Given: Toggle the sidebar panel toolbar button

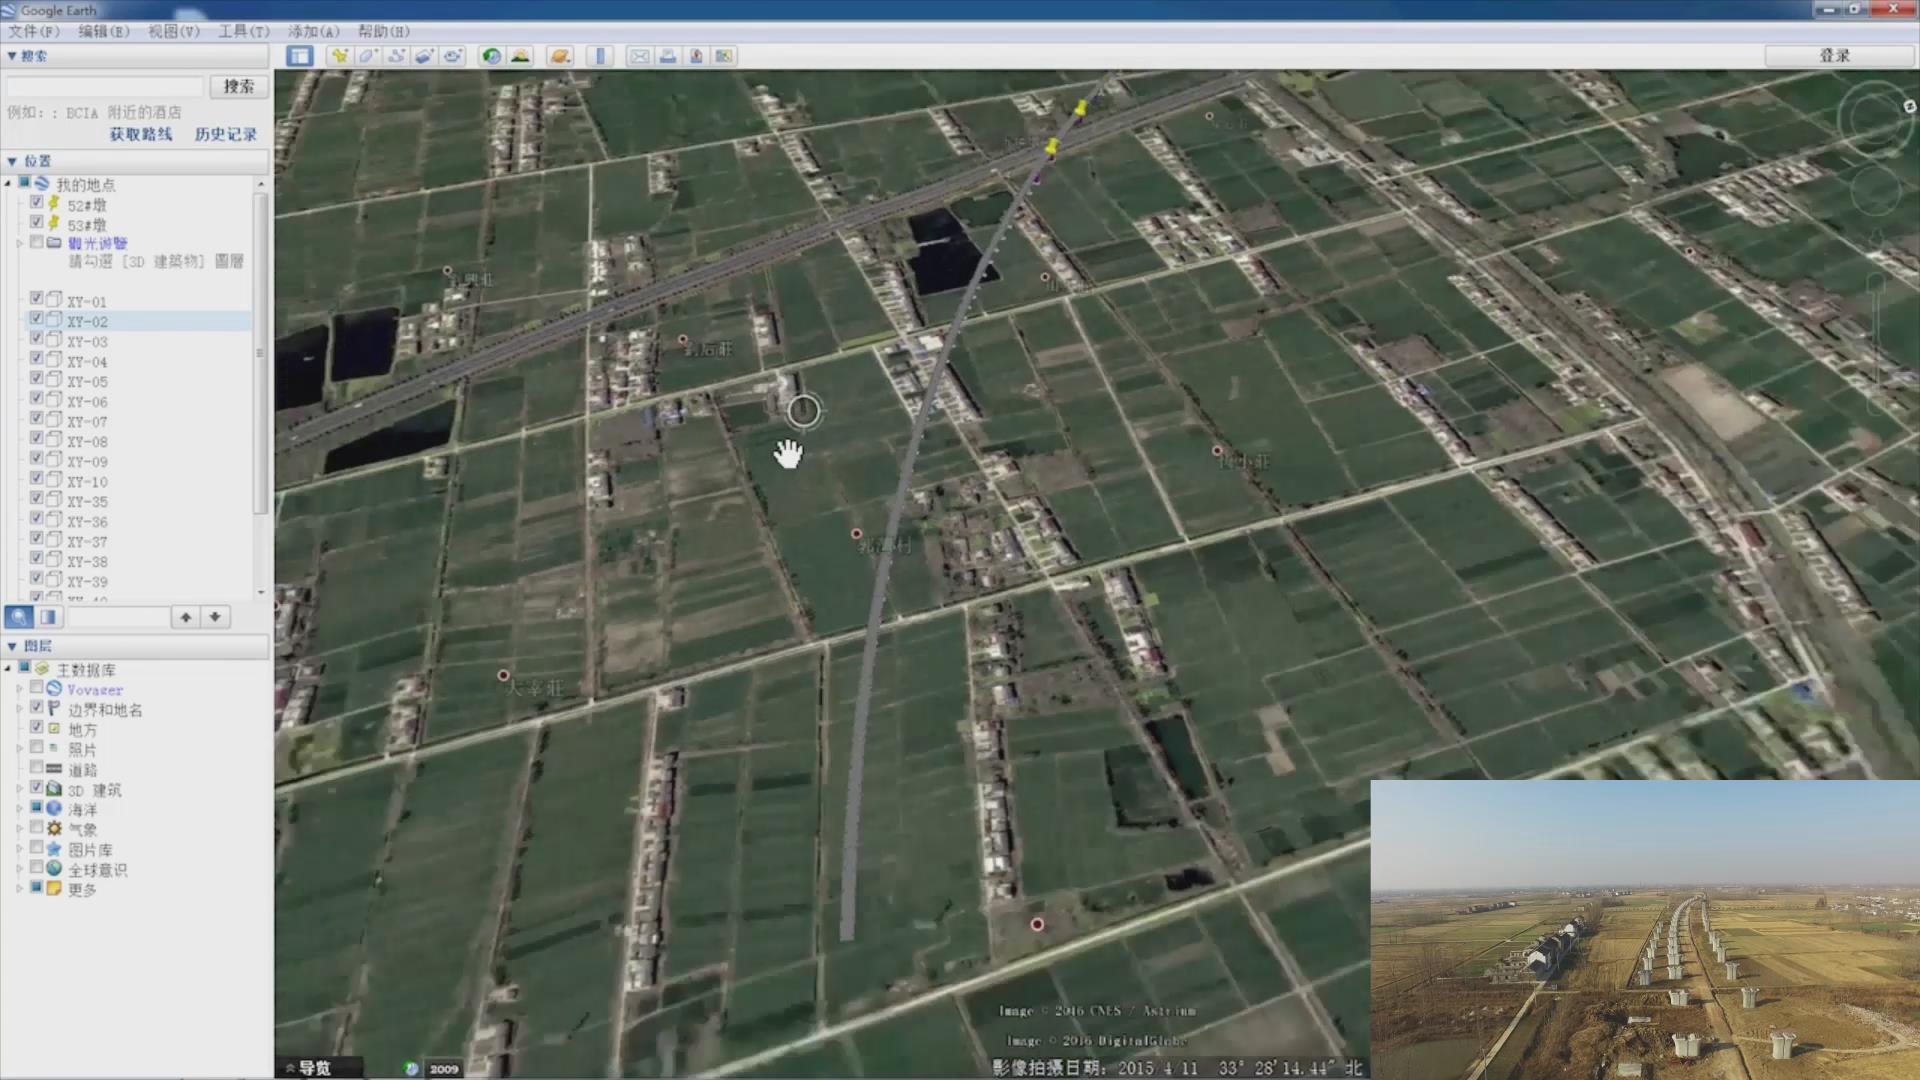Looking at the screenshot, I should 300,56.
